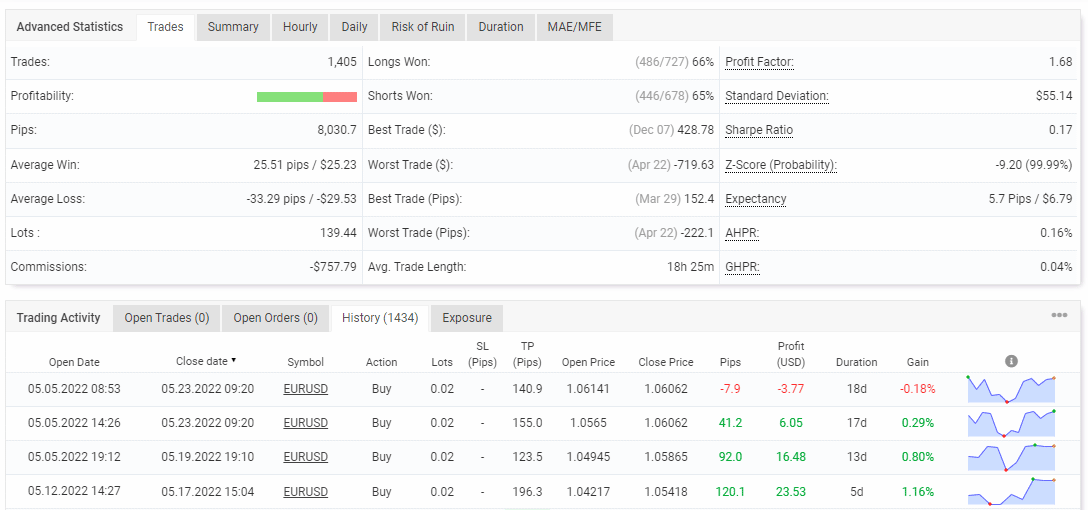This screenshot has height=510, width=1088.
Task: Click open date 05.12.2022 14:27
Action: [x=74, y=491]
